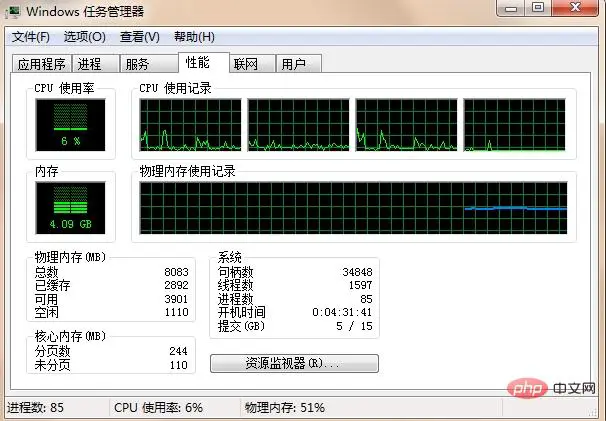Click the 物理内存使用记录 graph
This screenshot has height=421, width=606.
coord(353,208)
